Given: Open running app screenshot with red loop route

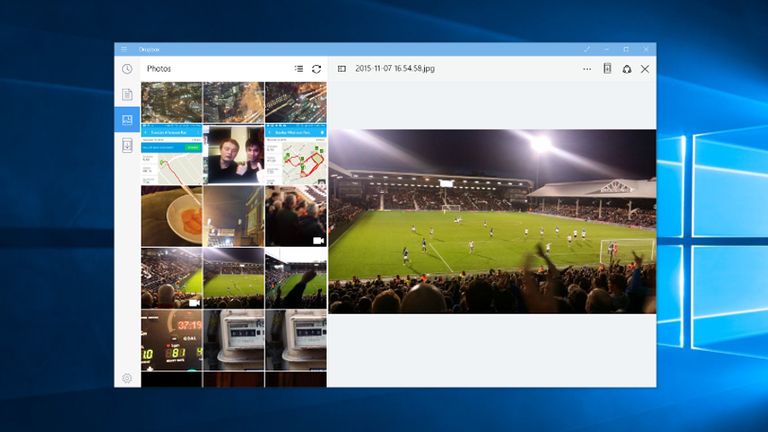Looking at the screenshot, I should pos(296,154).
